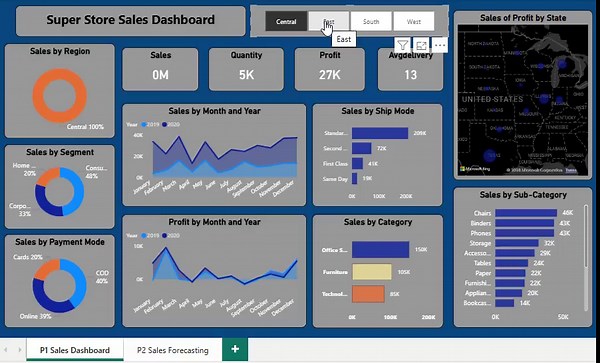
Task: Open the More options ellipsis menu
Action: [440, 46]
